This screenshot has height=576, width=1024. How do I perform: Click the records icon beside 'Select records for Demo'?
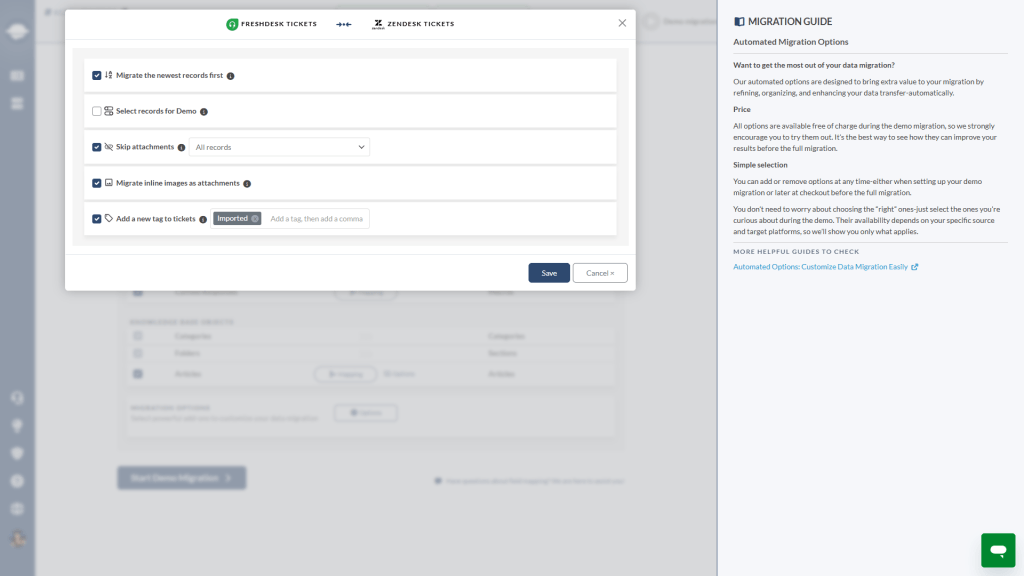pos(108,111)
